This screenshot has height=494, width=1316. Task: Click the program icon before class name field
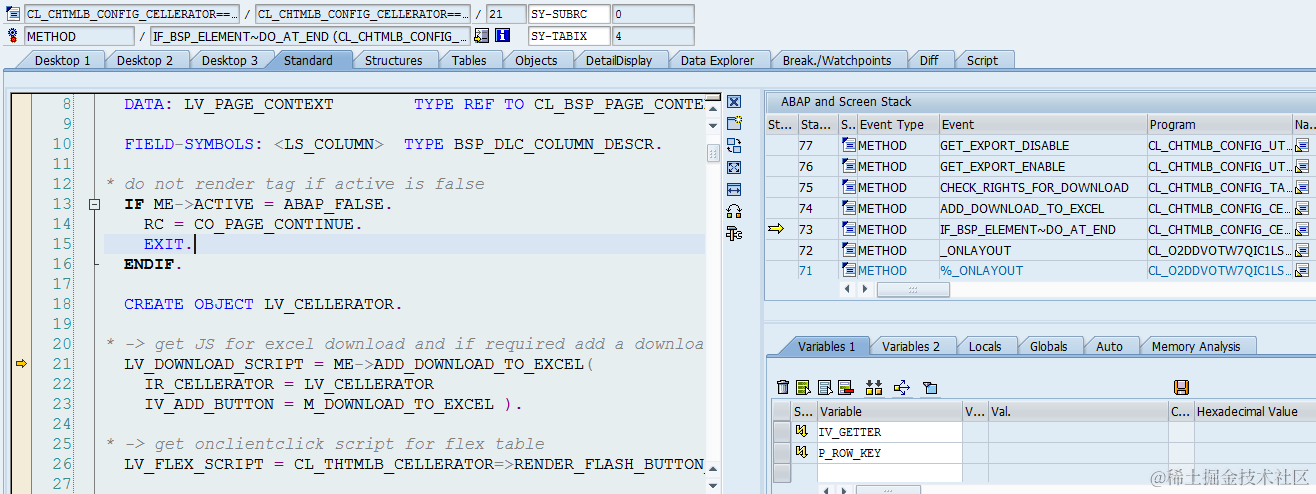click(13, 14)
